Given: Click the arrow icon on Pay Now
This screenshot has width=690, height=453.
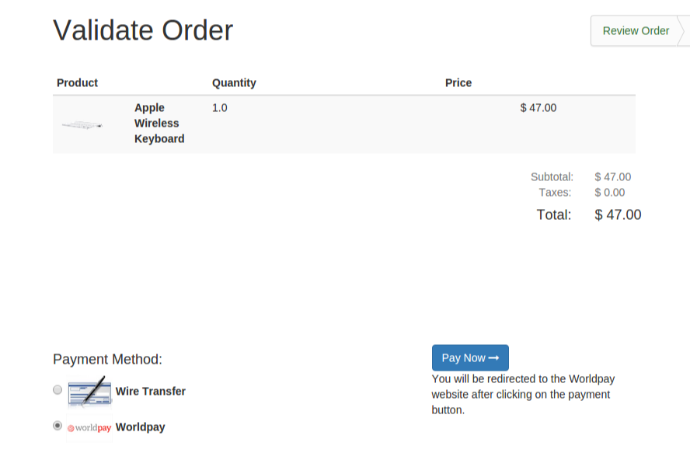Looking at the screenshot, I should 494,358.
